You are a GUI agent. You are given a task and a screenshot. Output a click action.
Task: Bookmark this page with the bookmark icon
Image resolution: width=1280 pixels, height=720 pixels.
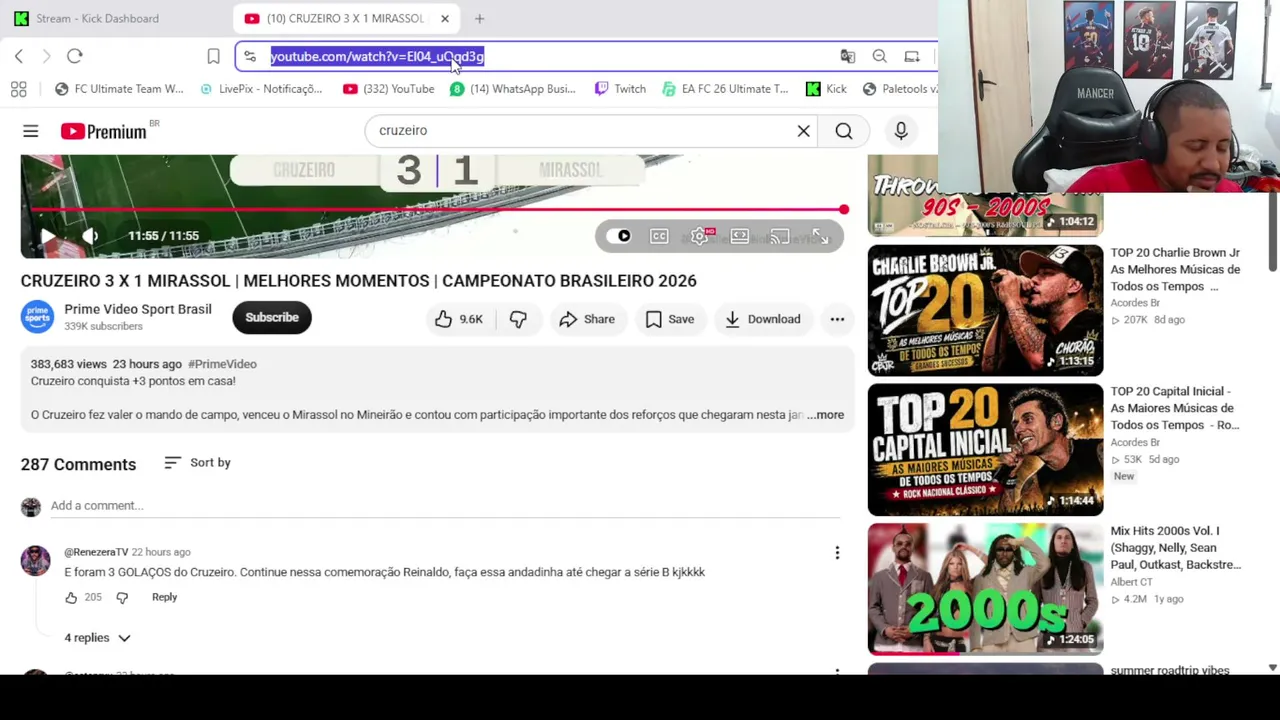tap(213, 56)
